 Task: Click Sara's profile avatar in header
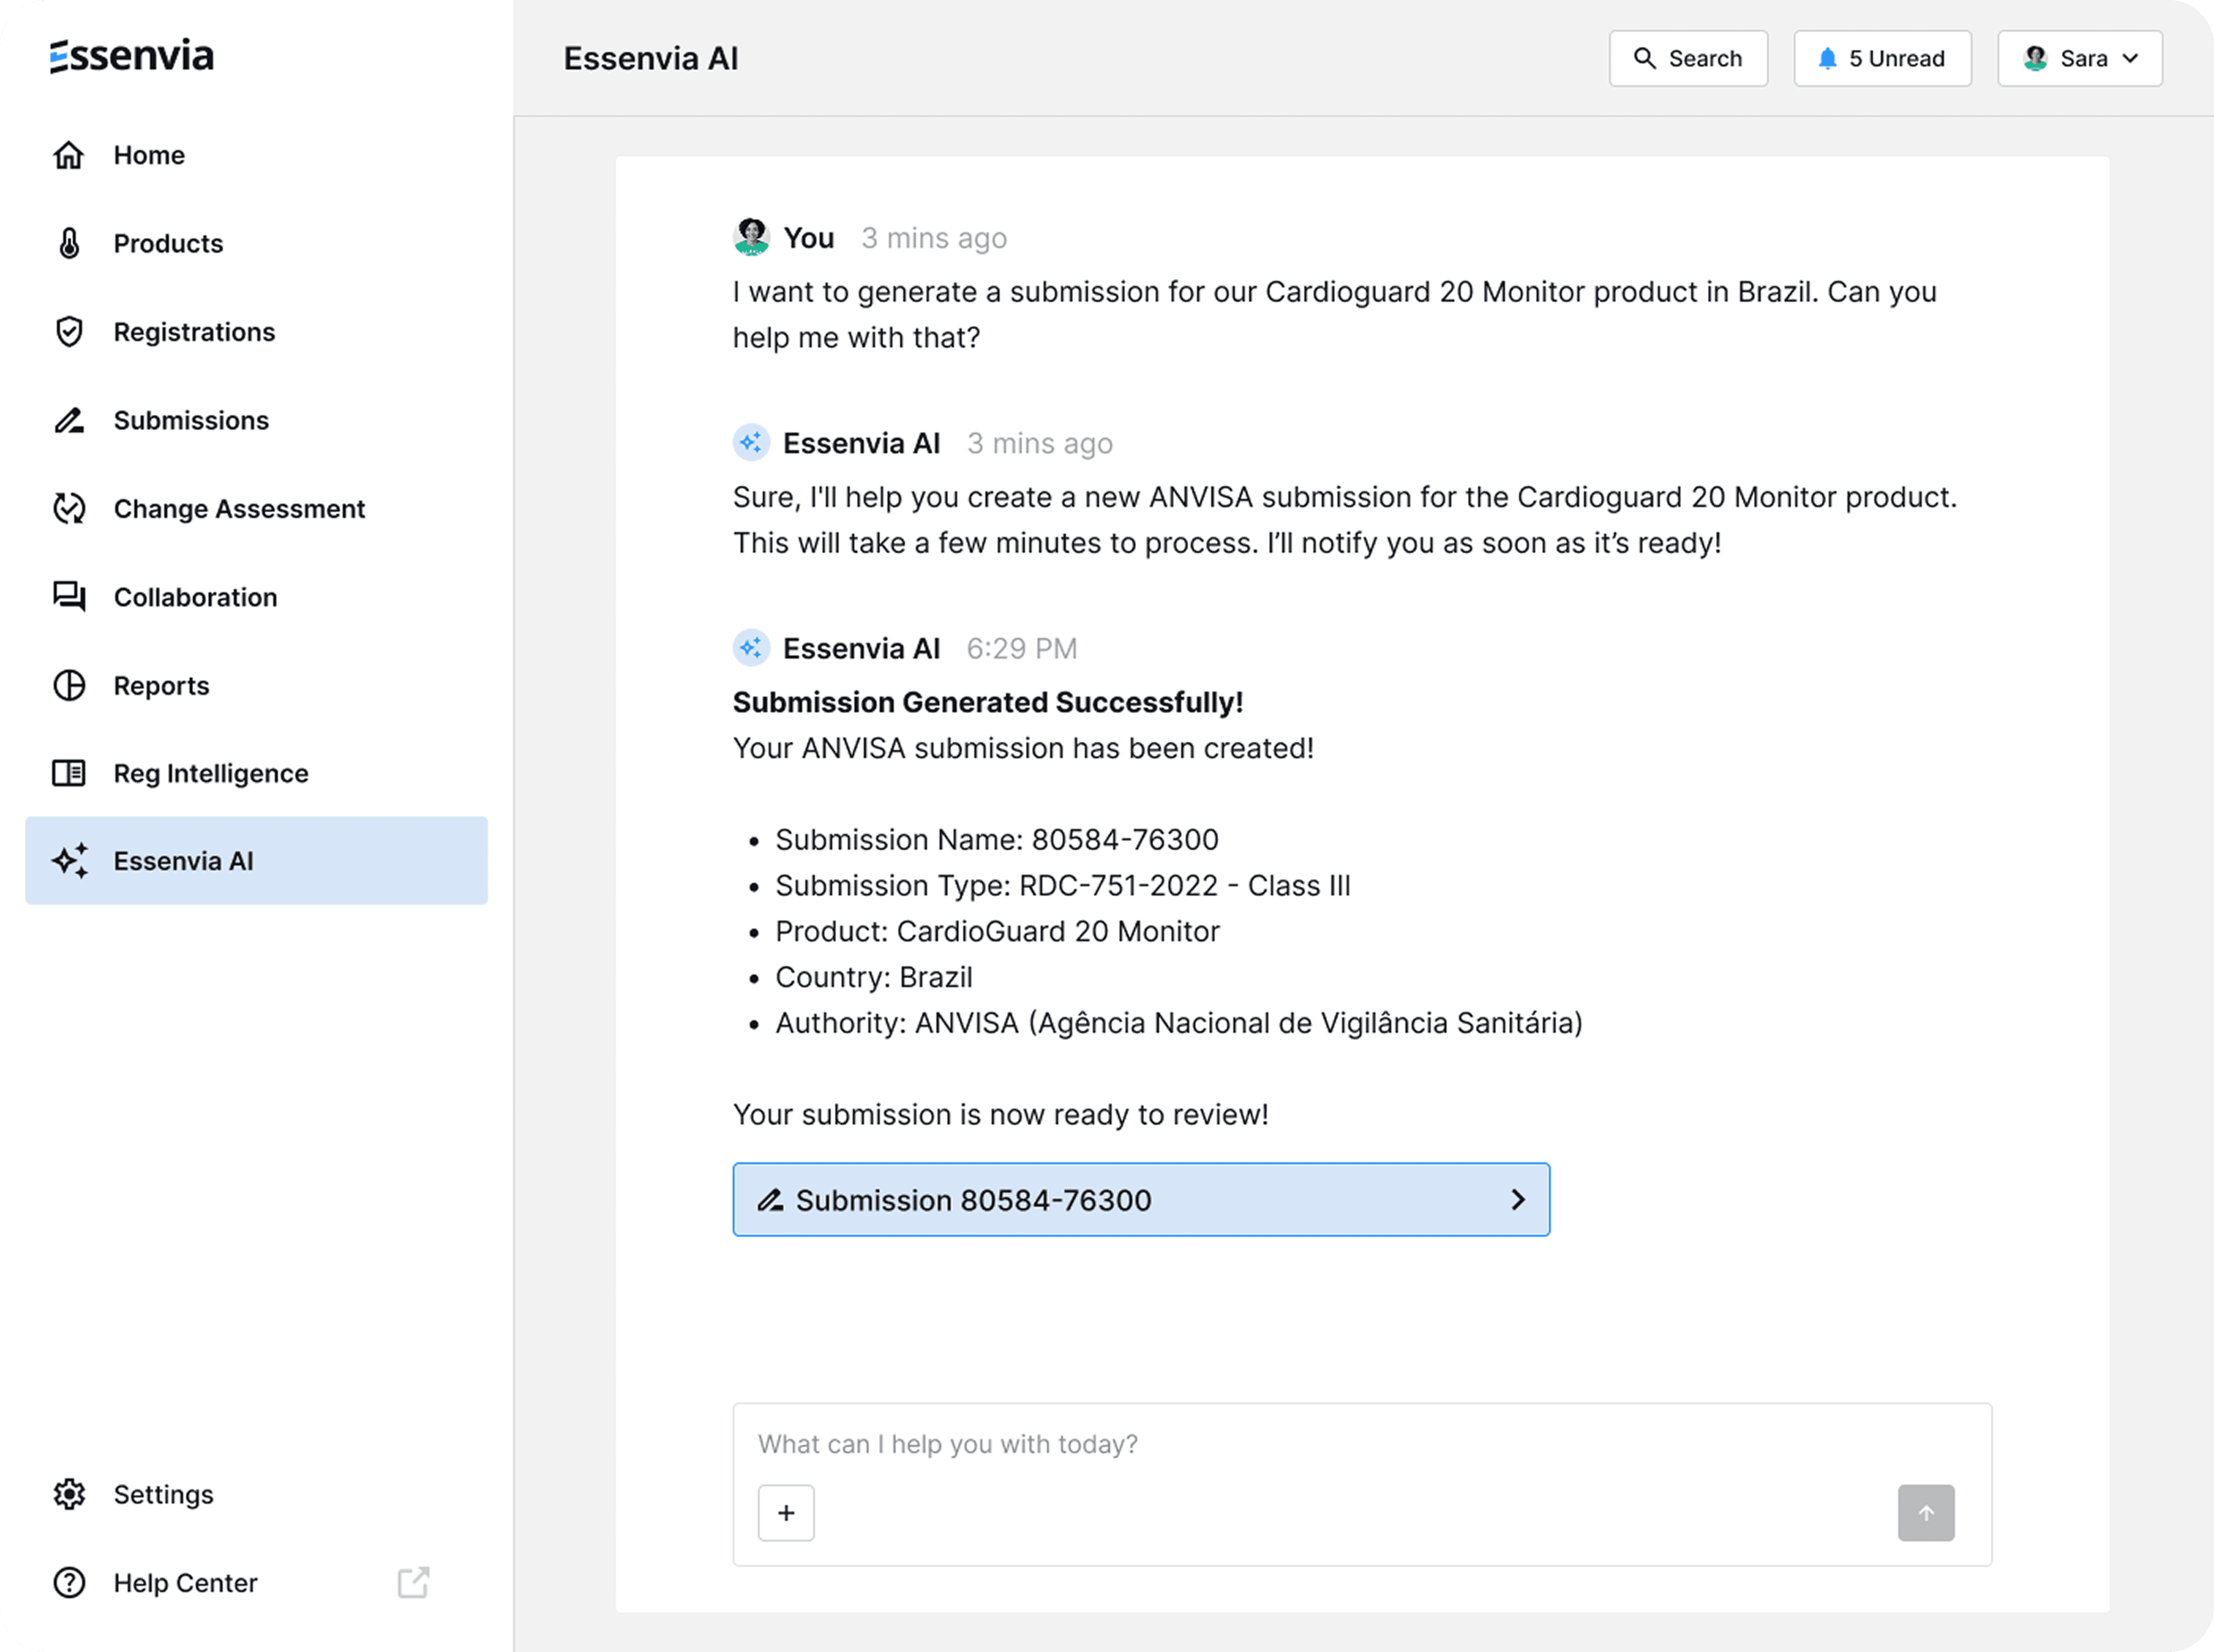coord(2035,58)
